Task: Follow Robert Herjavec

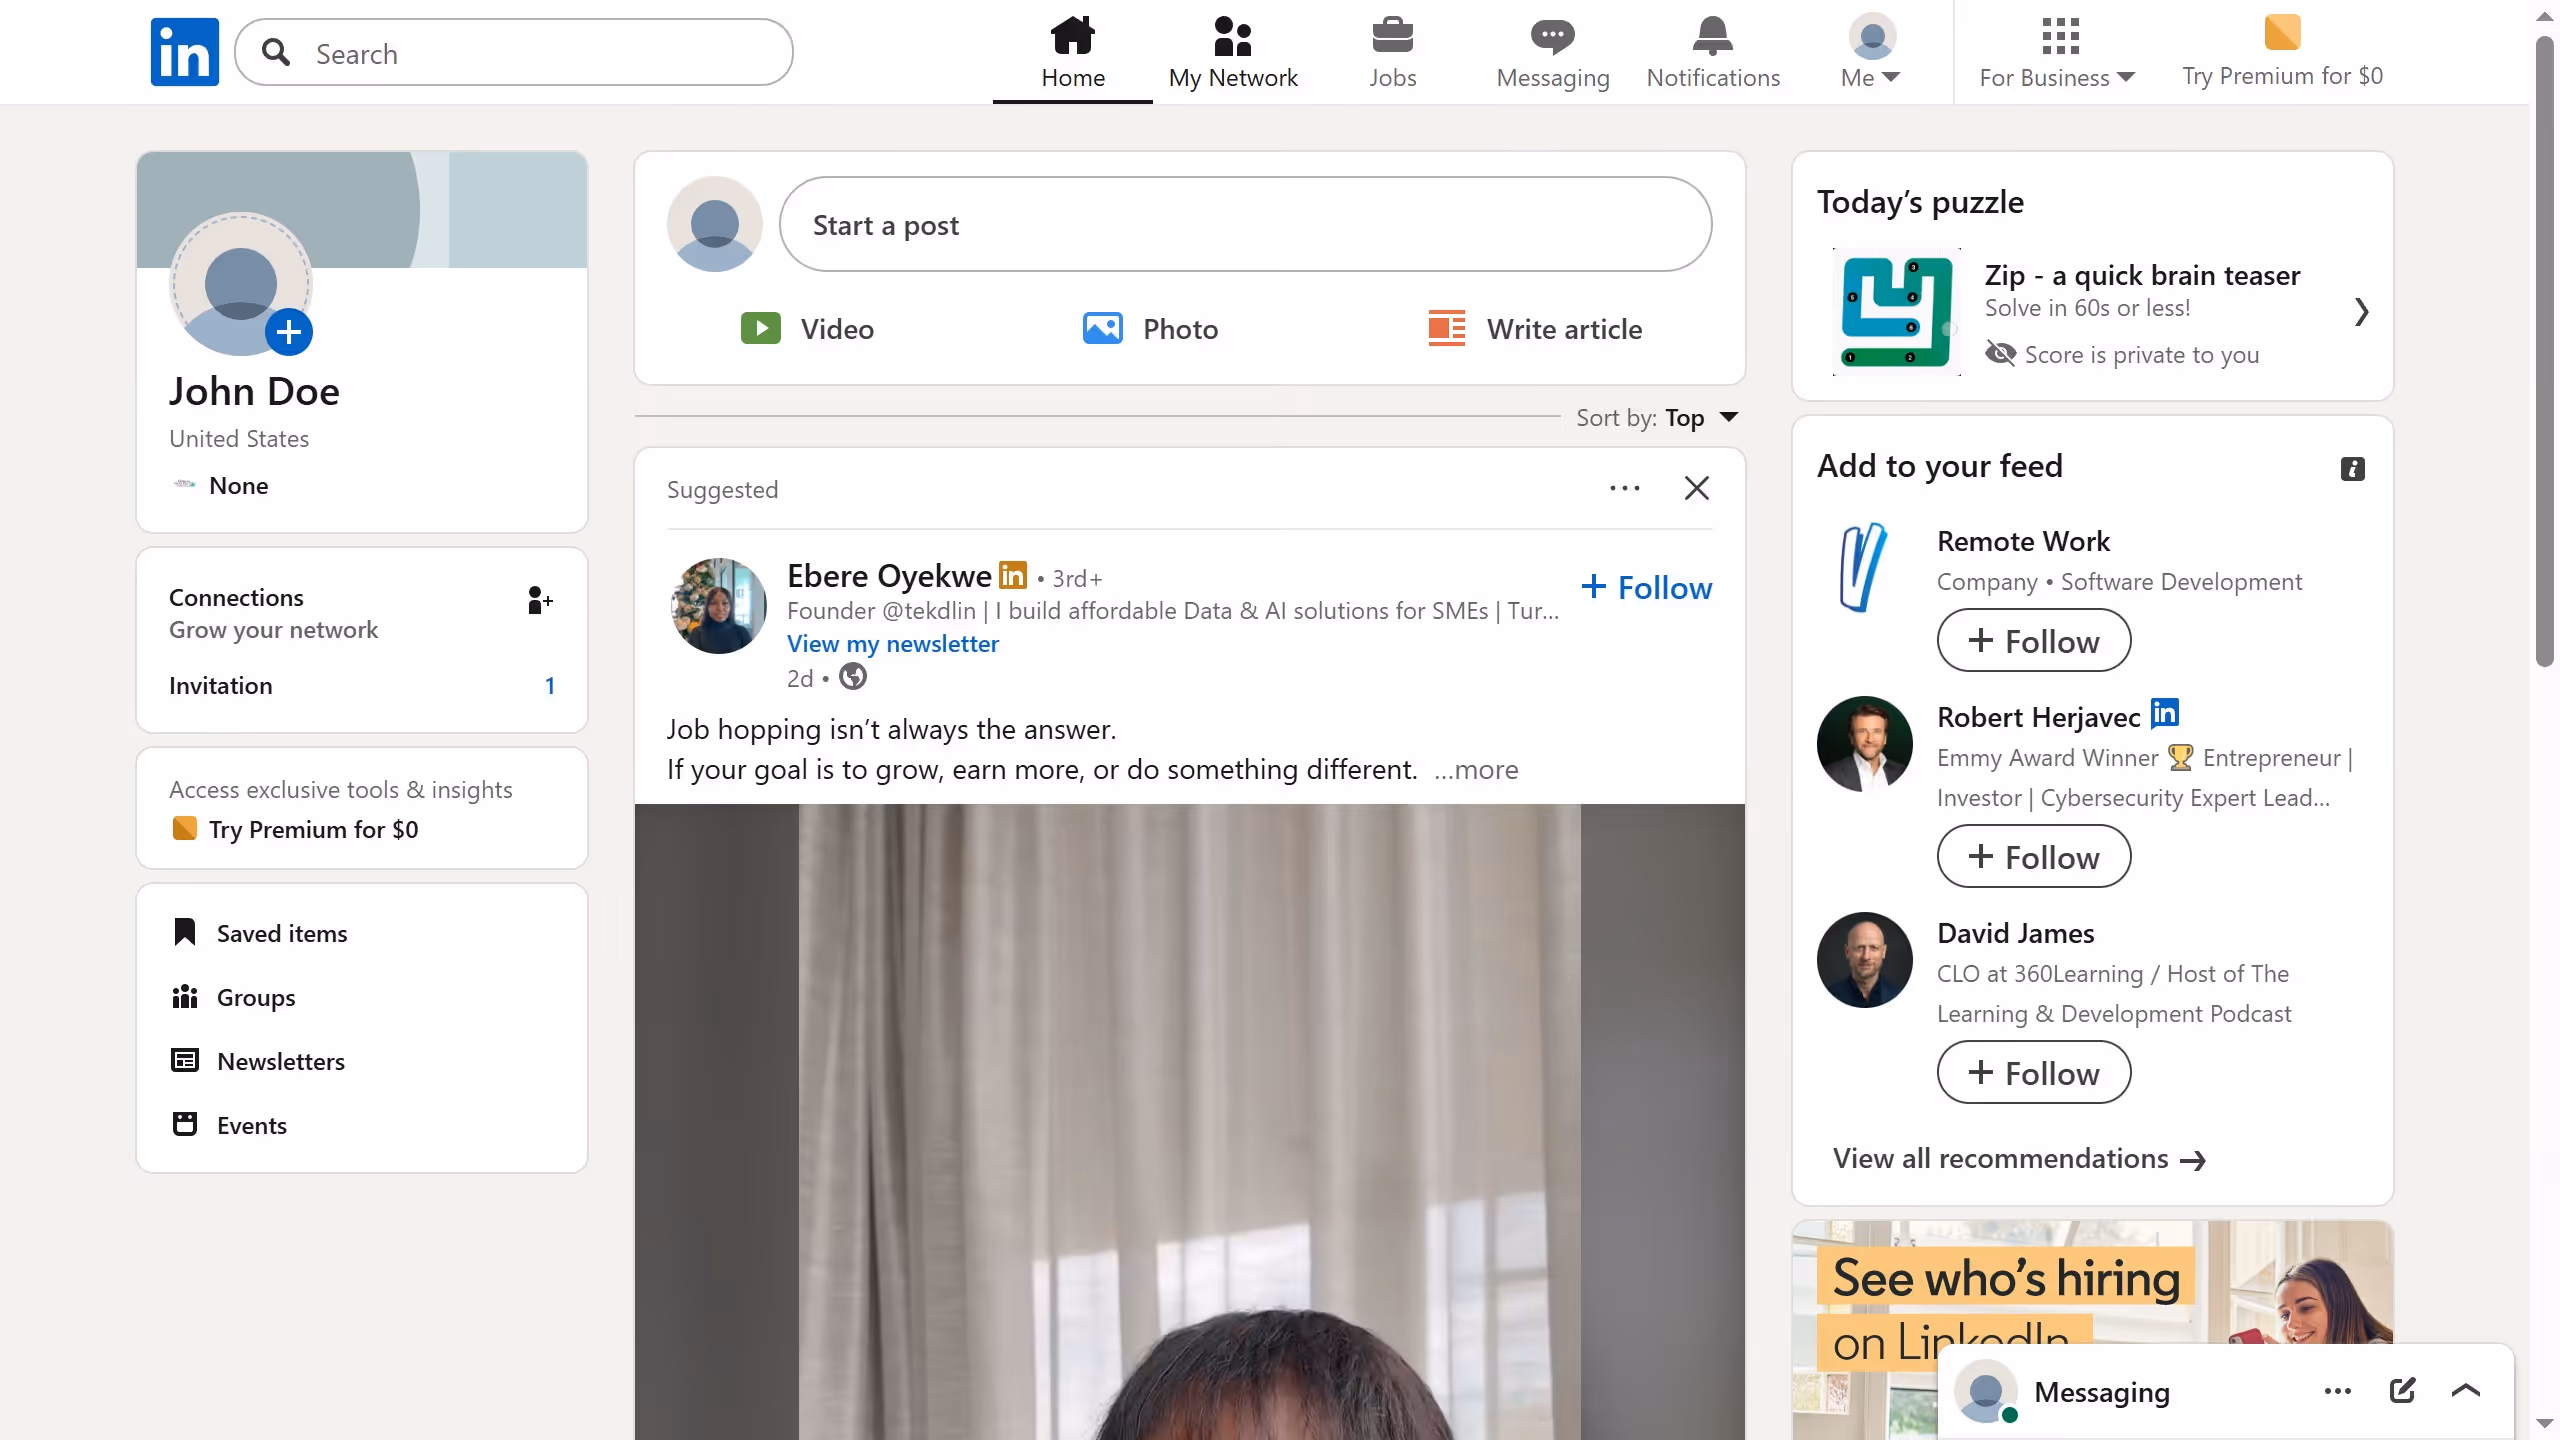Action: click(2033, 856)
